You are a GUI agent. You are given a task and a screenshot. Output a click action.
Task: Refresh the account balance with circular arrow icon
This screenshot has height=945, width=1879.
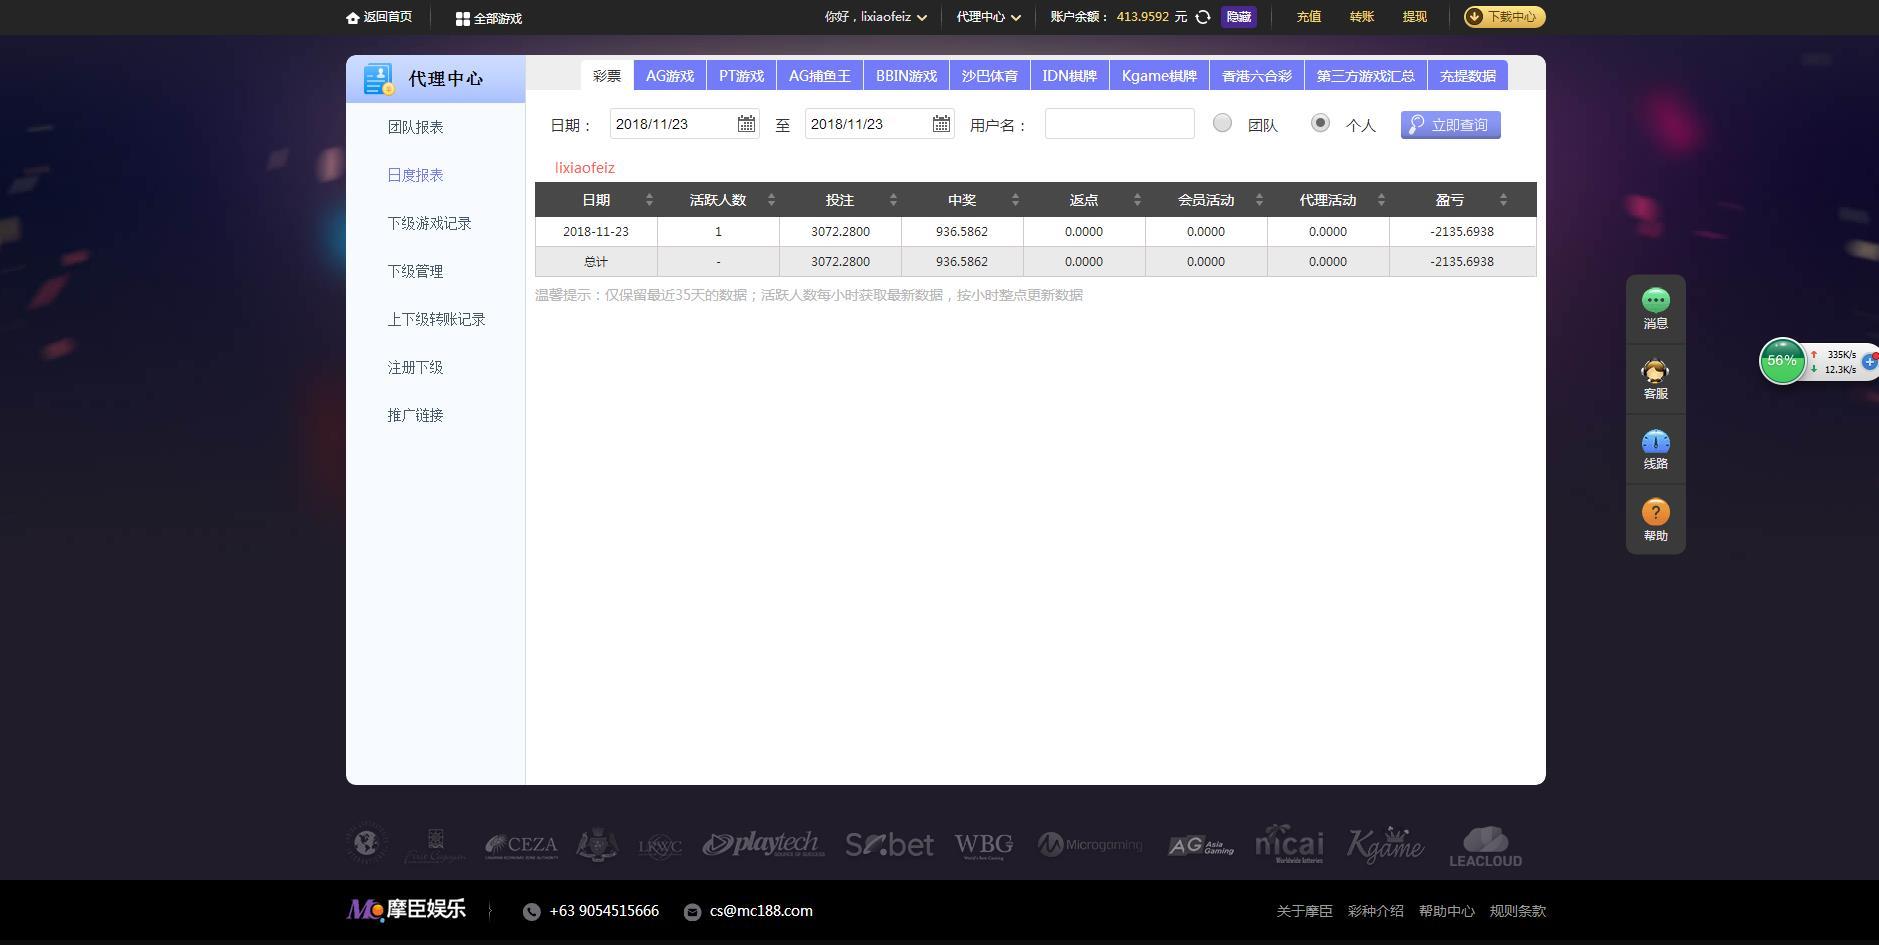click(1202, 17)
